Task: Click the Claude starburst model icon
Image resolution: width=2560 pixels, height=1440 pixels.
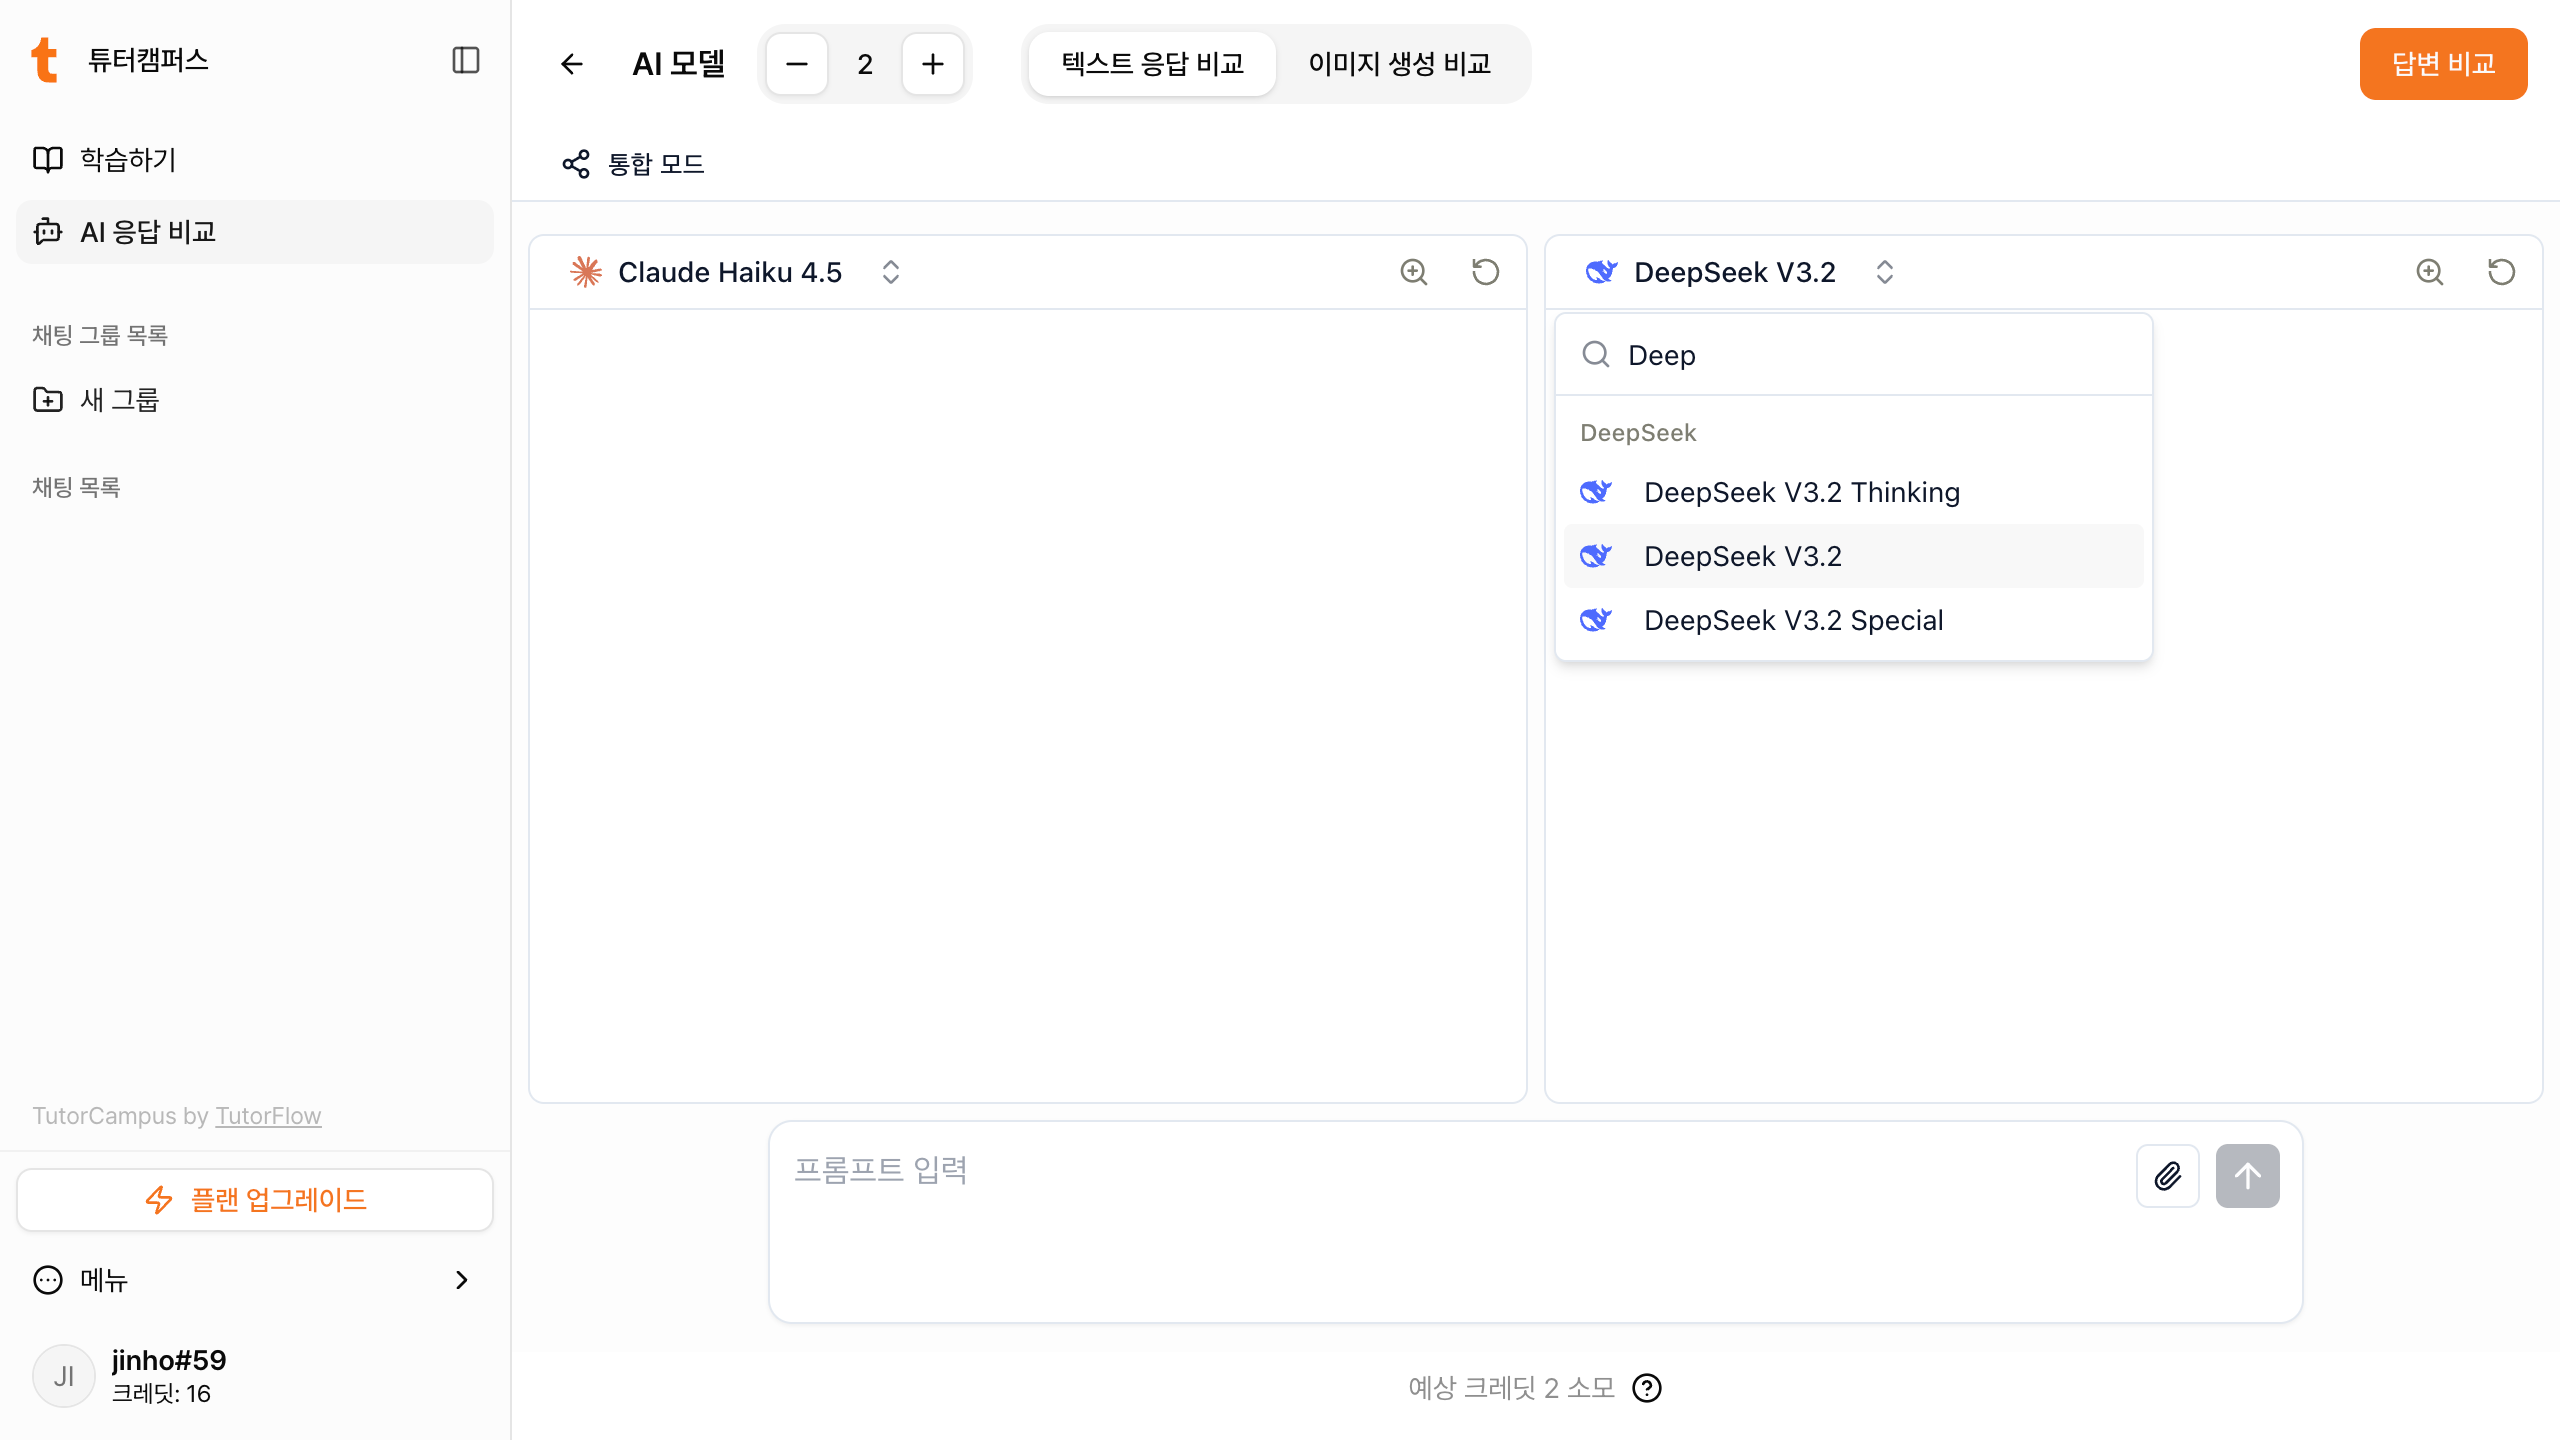Action: [x=585, y=272]
